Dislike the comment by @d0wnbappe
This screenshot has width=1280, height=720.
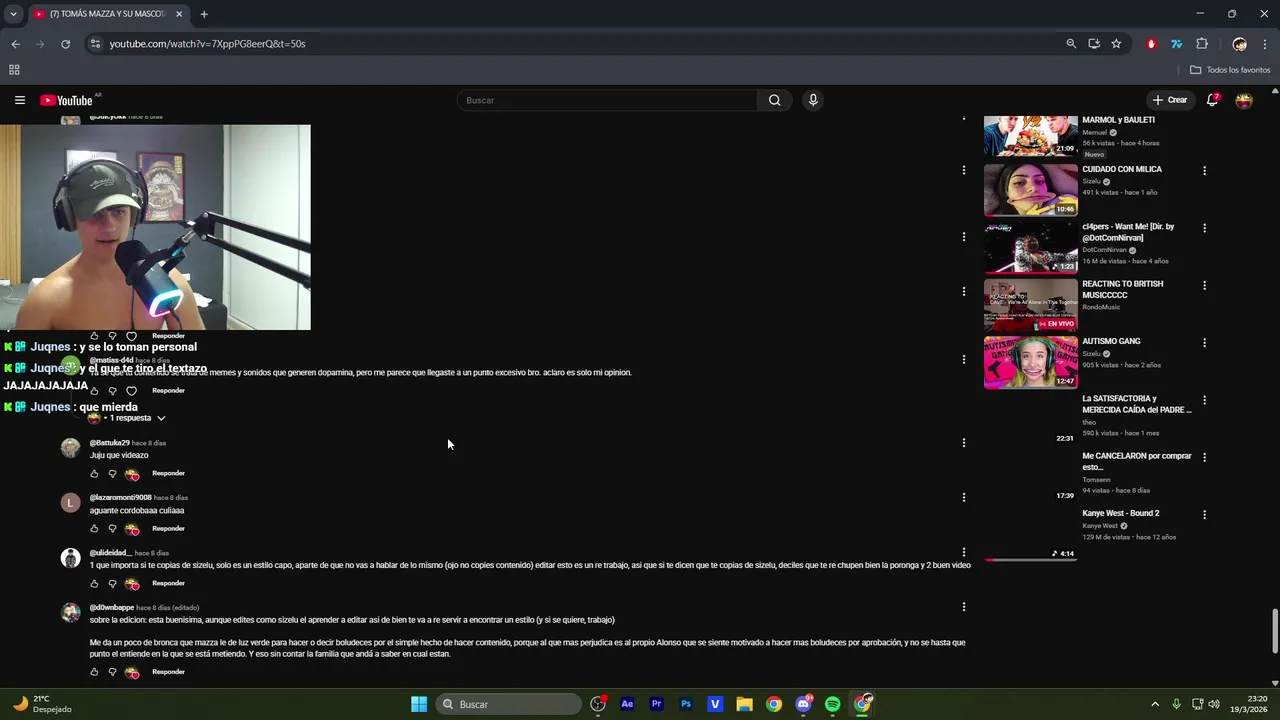pyautogui.click(x=112, y=672)
